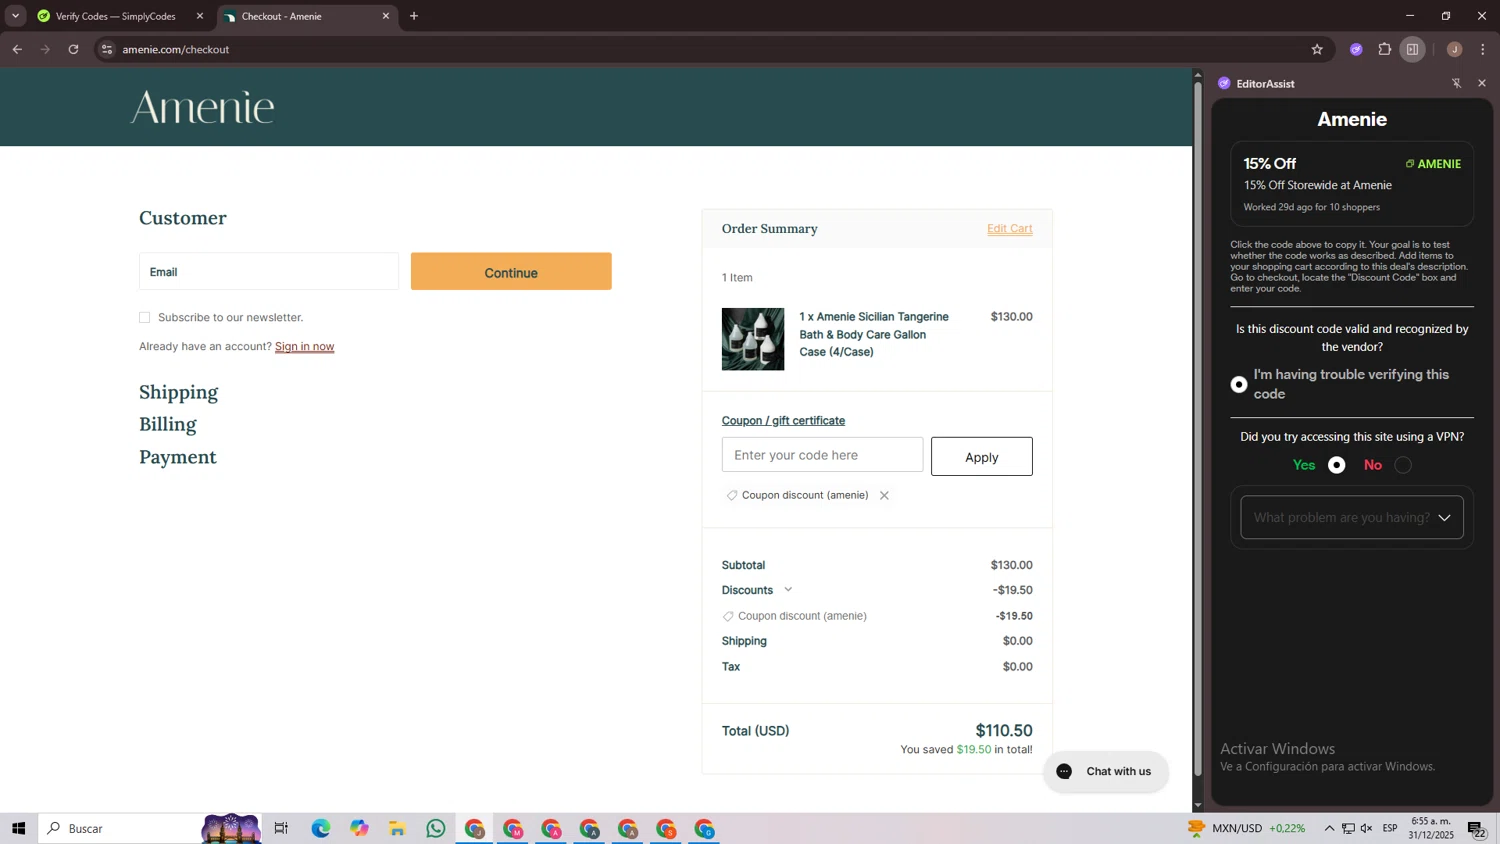This screenshot has height=844, width=1500.
Task: Open File Explorer from the taskbar
Action: point(397,828)
